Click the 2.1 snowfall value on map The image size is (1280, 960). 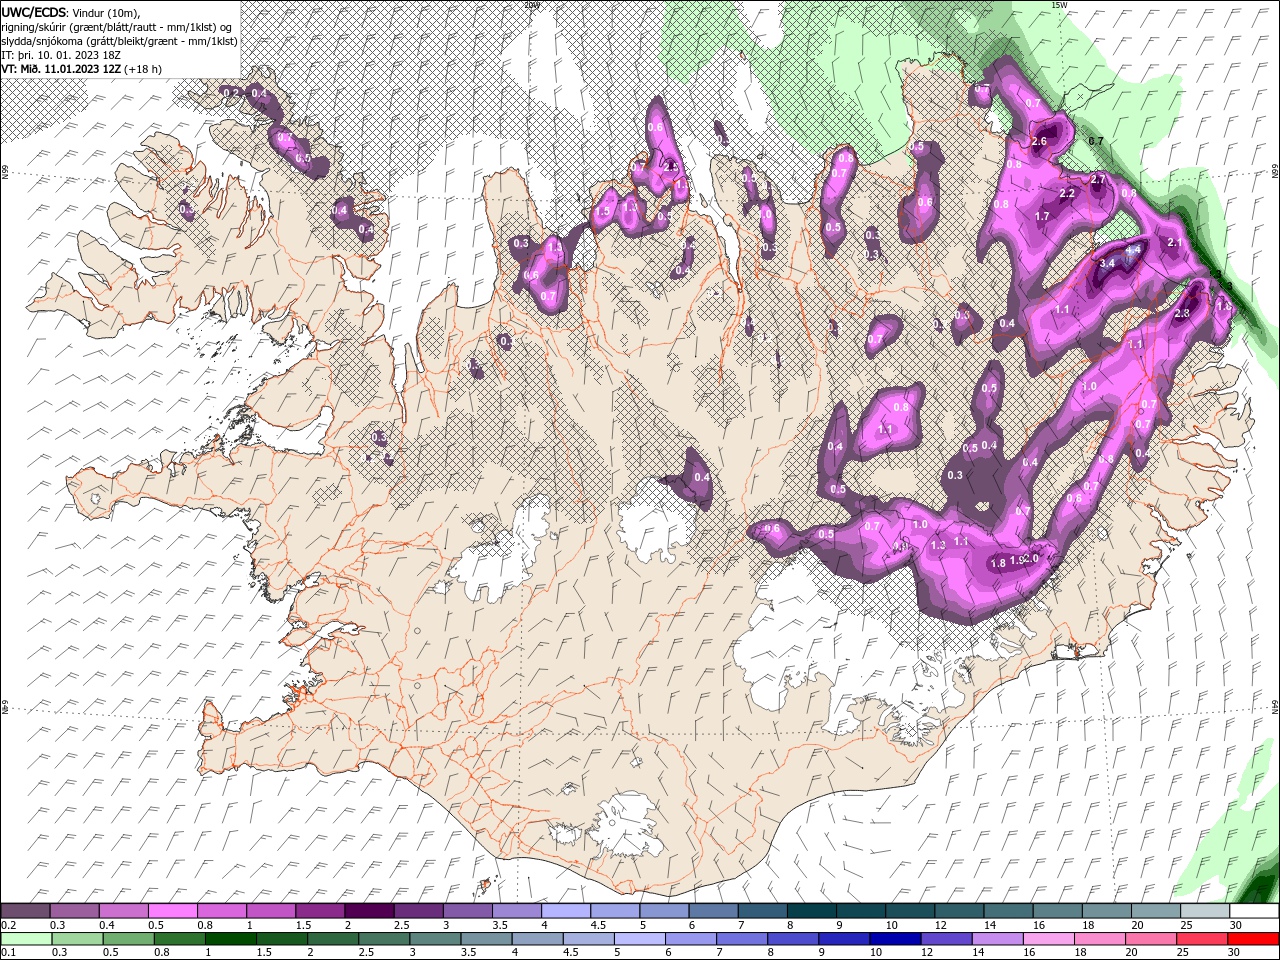pyautogui.click(x=1175, y=243)
